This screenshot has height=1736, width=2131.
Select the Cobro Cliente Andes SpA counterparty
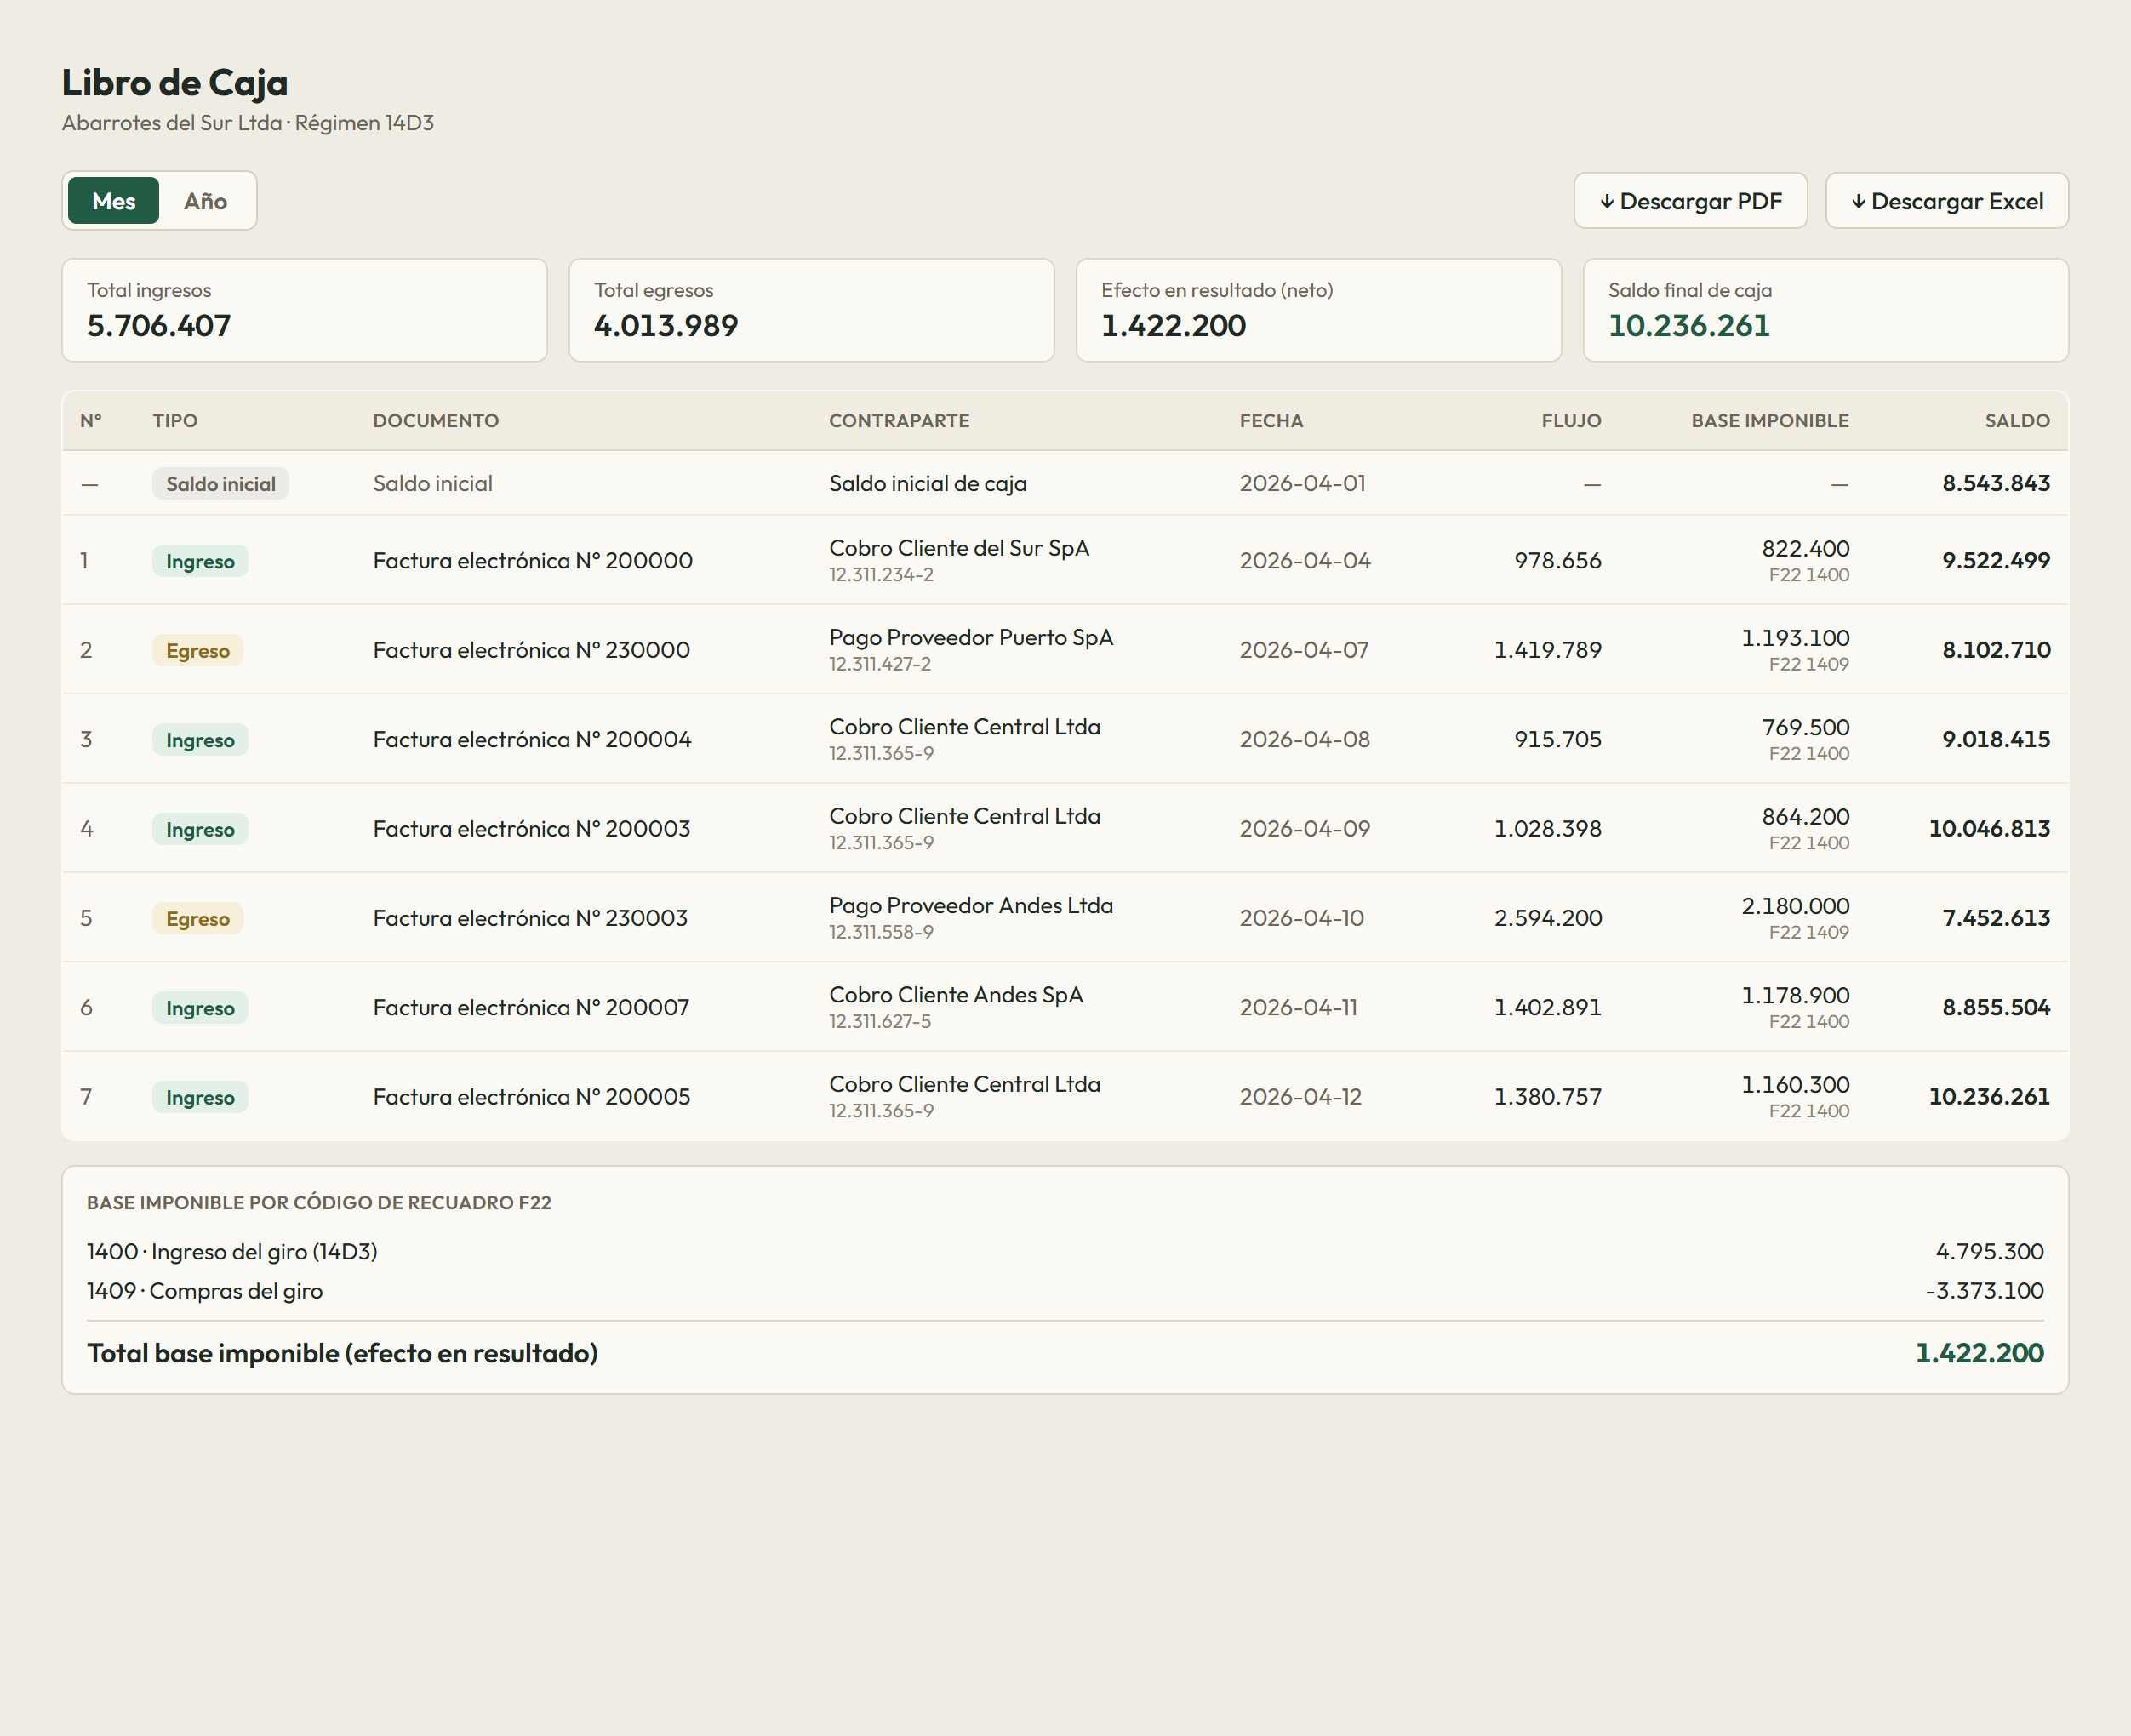coord(955,995)
